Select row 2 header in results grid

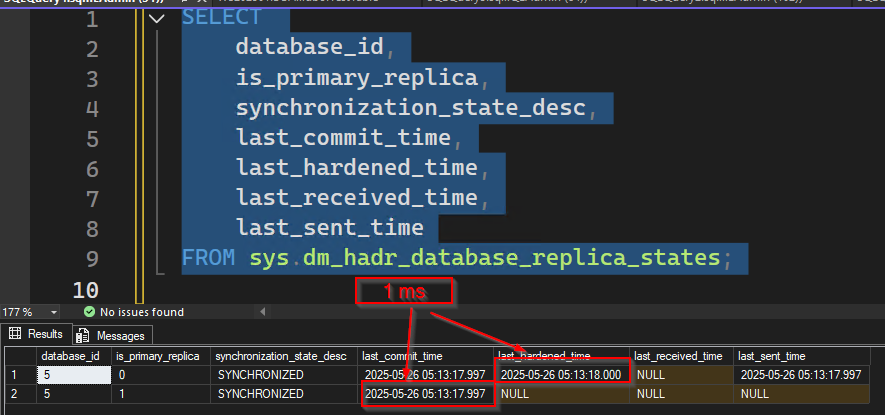(21, 394)
